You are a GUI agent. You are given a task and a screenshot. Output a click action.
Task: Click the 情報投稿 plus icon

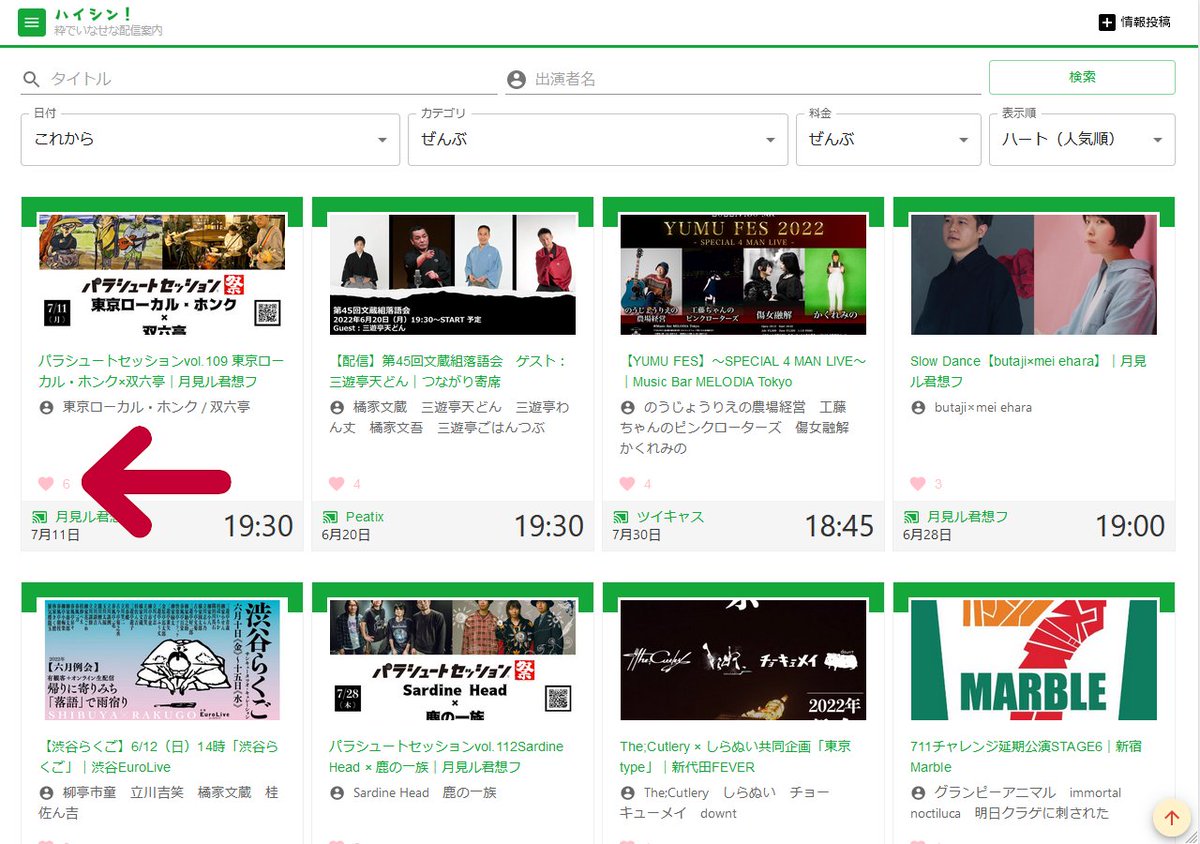pyautogui.click(x=1106, y=22)
